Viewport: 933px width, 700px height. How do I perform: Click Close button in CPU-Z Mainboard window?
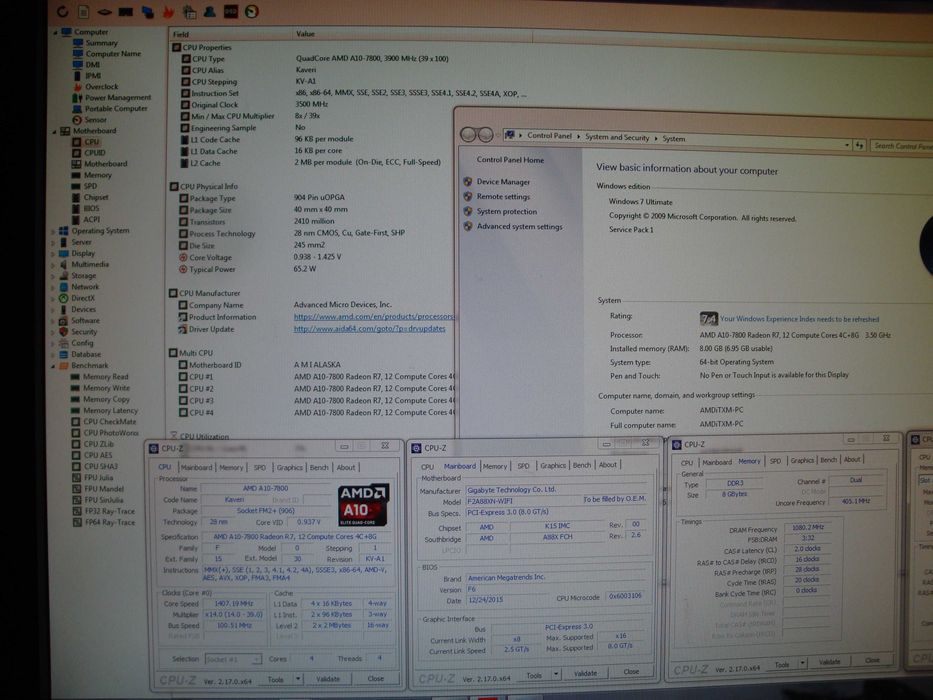pos(631,672)
